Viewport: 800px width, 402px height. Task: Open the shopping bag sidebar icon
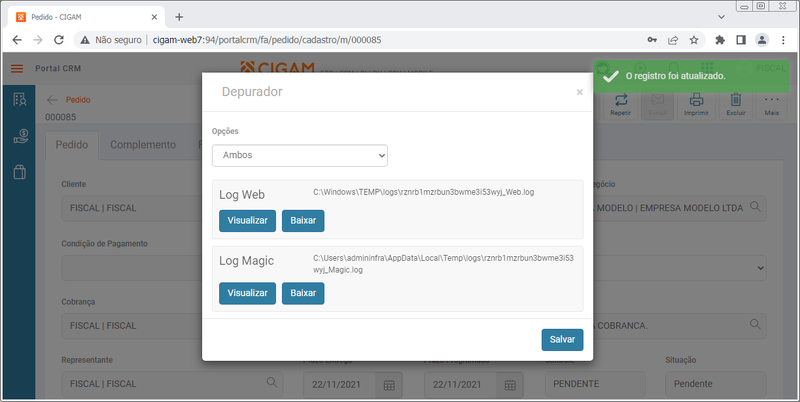(19, 172)
